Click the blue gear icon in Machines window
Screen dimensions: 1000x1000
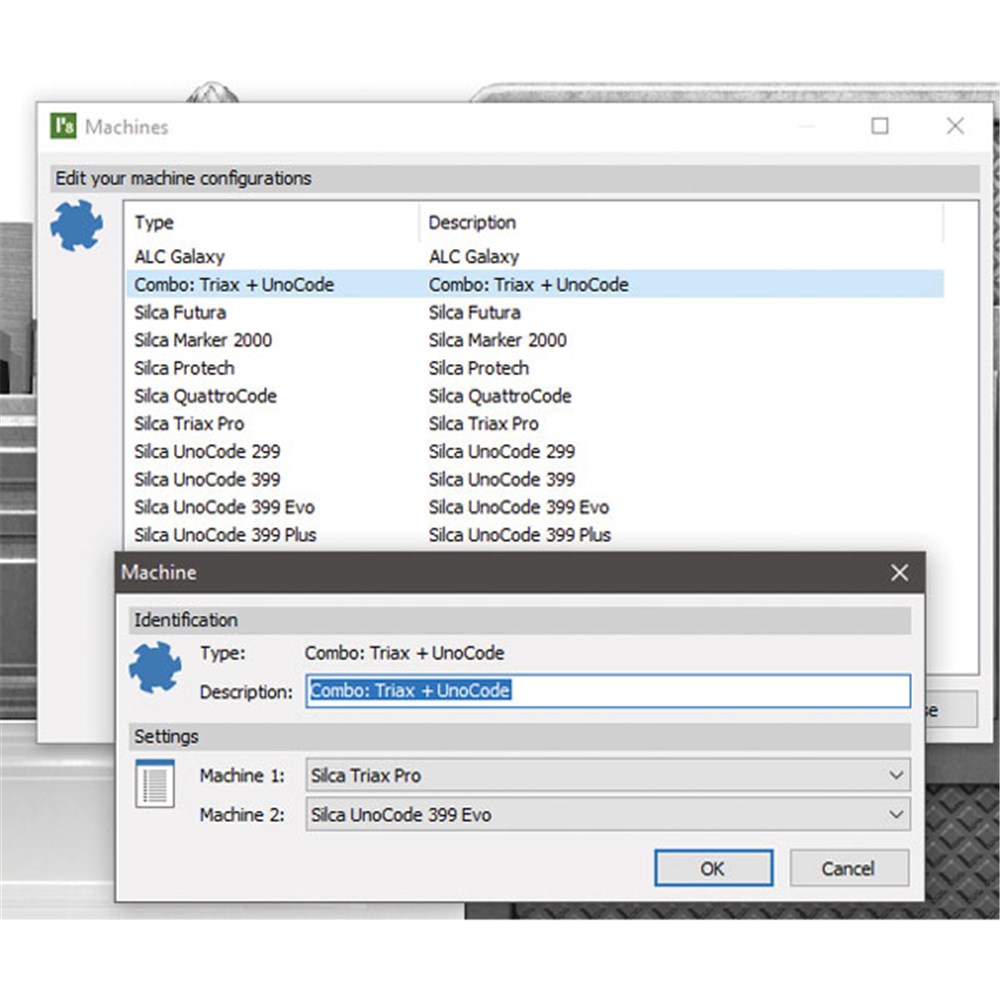click(x=77, y=225)
